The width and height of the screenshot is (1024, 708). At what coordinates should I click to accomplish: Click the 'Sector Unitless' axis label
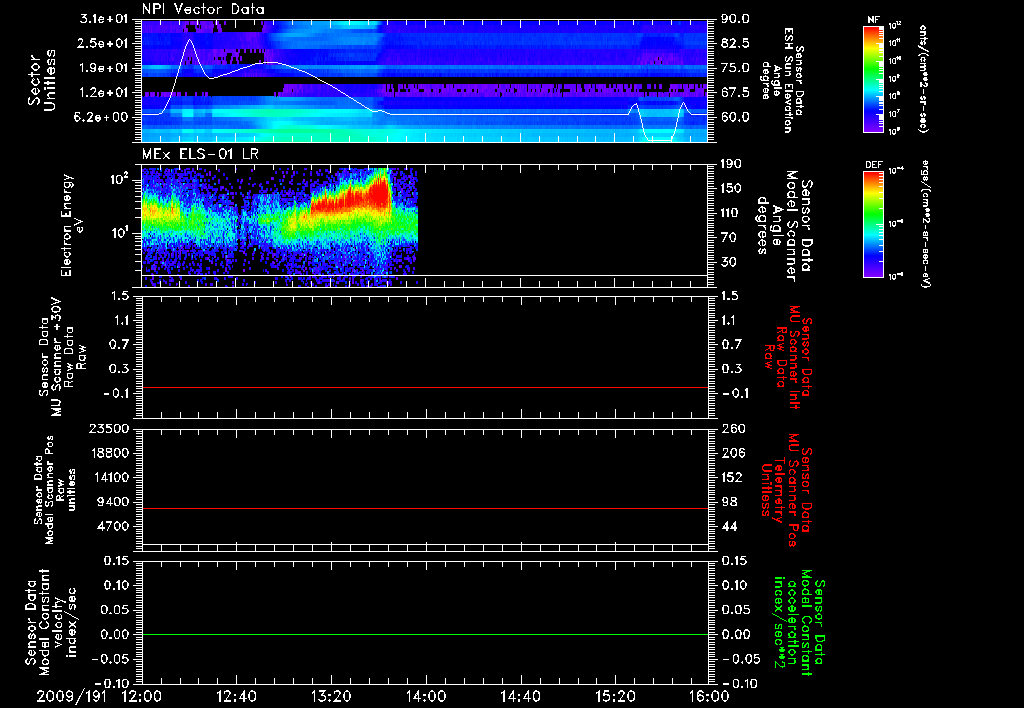[42, 80]
